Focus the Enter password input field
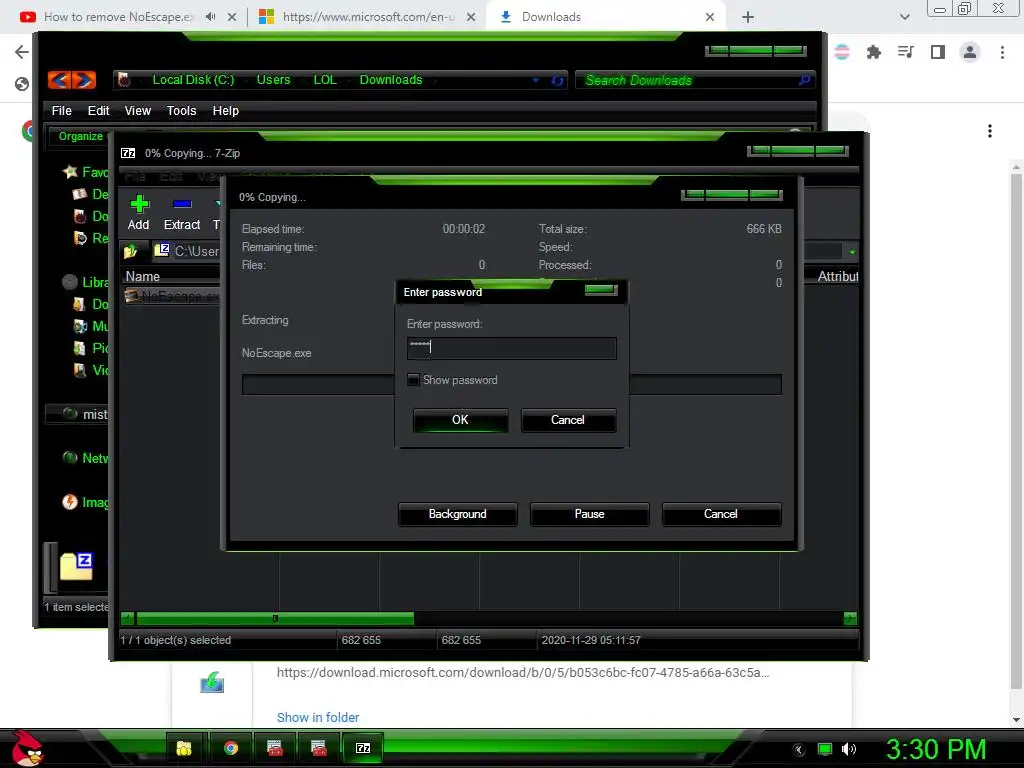 [511, 348]
